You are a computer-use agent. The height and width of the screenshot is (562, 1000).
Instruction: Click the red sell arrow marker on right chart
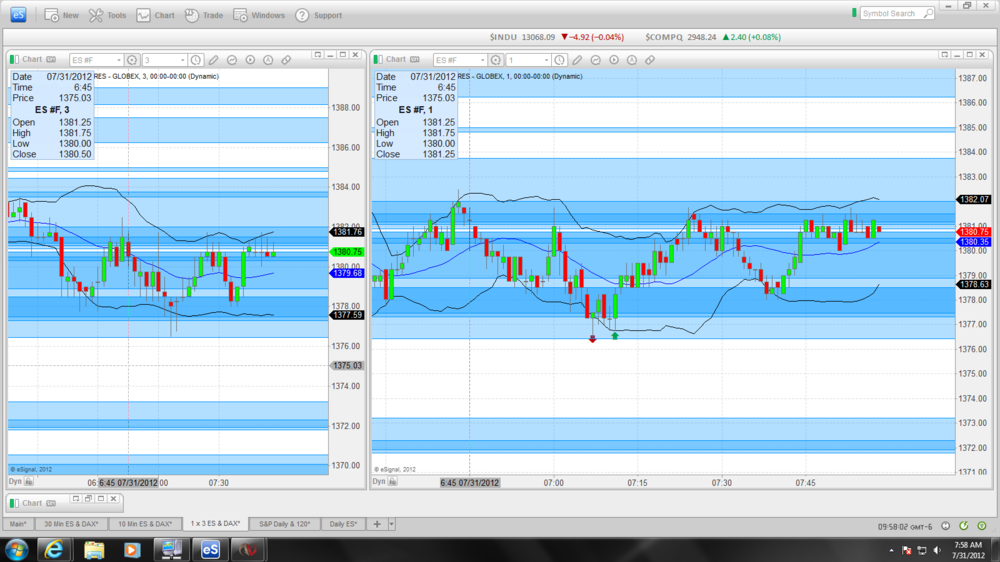point(592,339)
